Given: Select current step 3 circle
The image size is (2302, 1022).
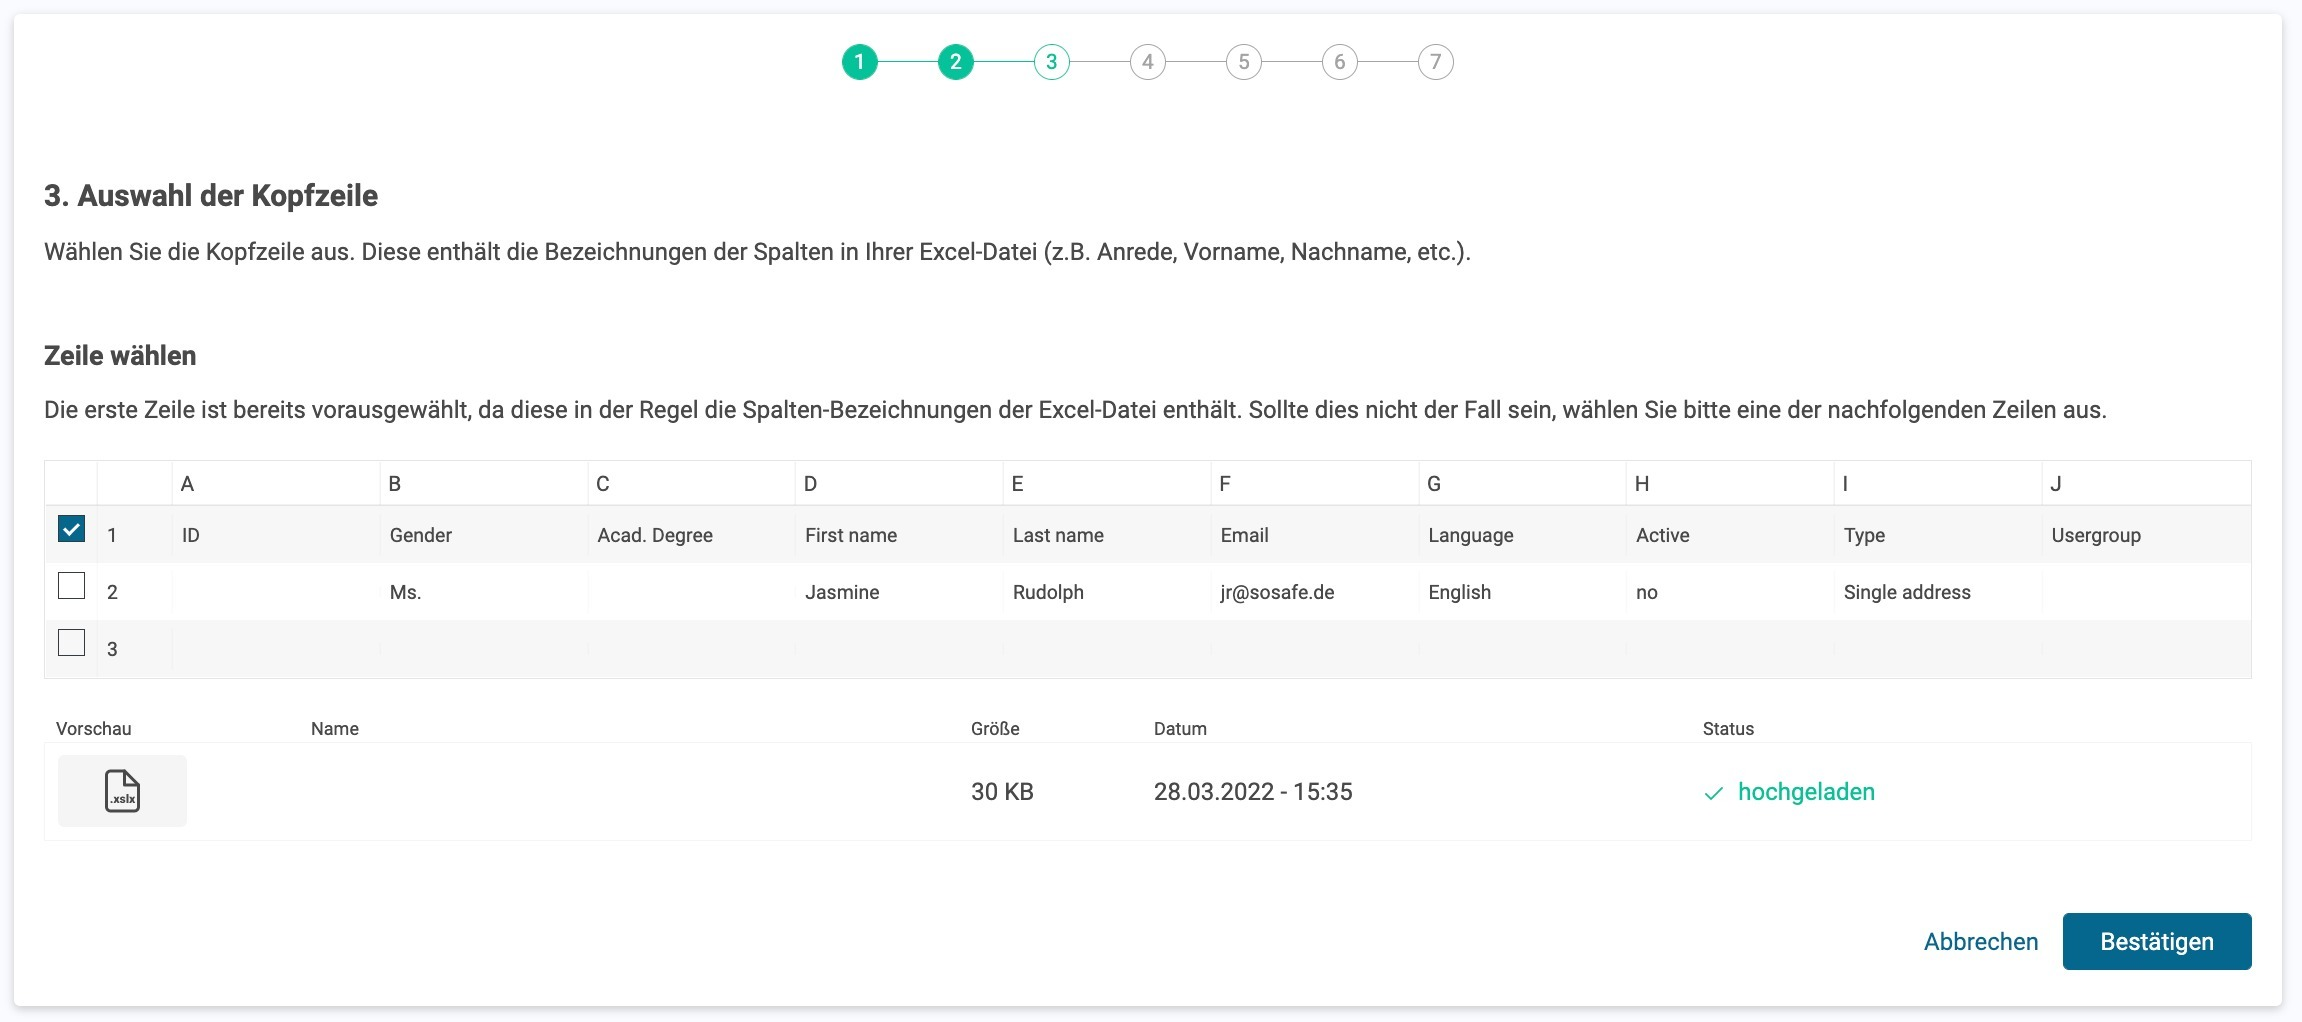Looking at the screenshot, I should [1051, 62].
